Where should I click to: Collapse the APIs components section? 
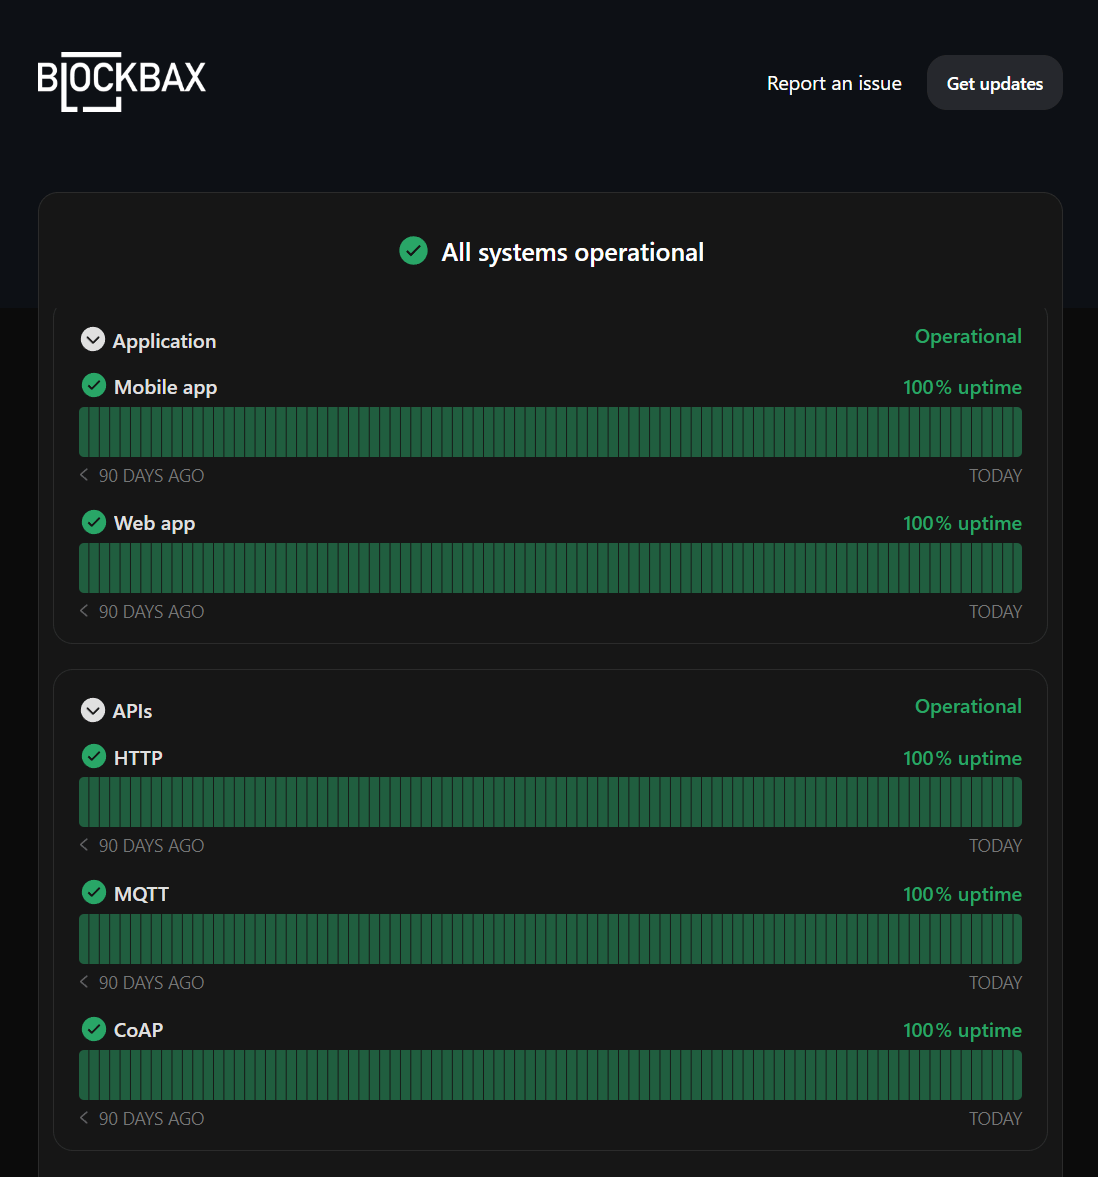[93, 710]
